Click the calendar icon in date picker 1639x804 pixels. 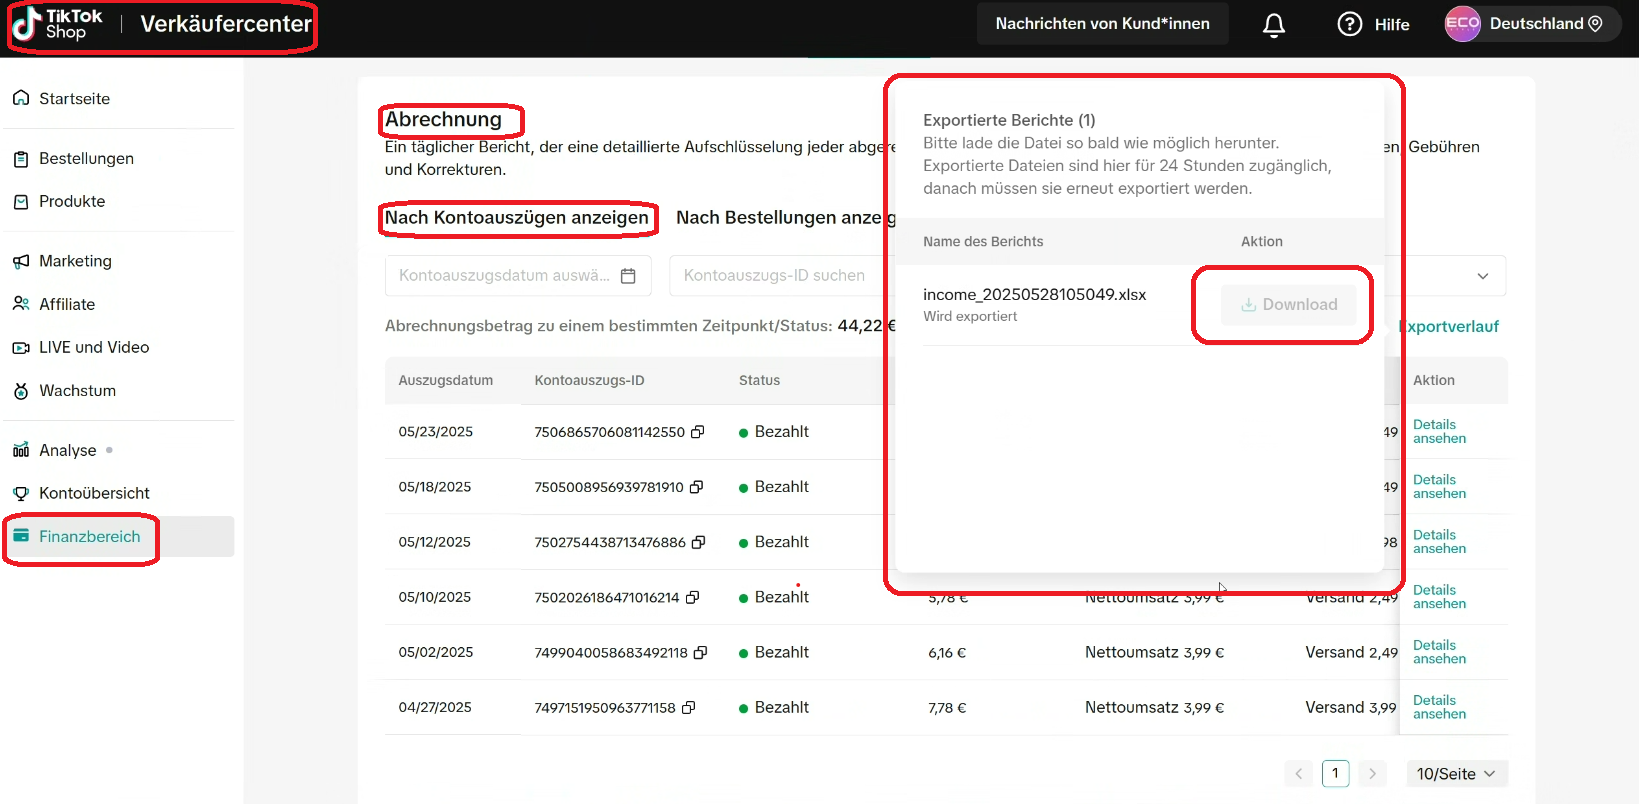tap(628, 276)
